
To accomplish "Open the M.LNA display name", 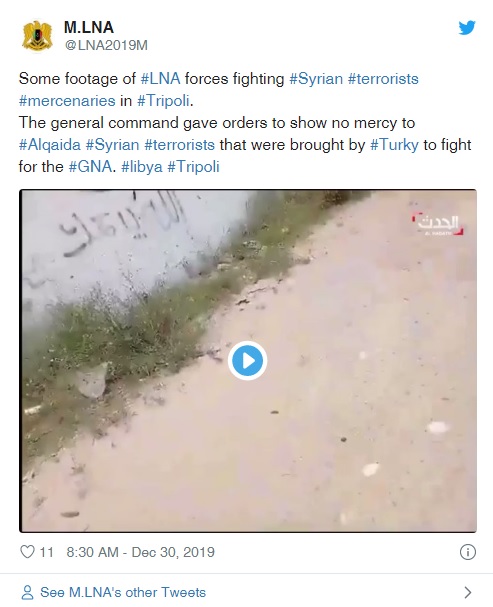I will [x=89, y=27].
